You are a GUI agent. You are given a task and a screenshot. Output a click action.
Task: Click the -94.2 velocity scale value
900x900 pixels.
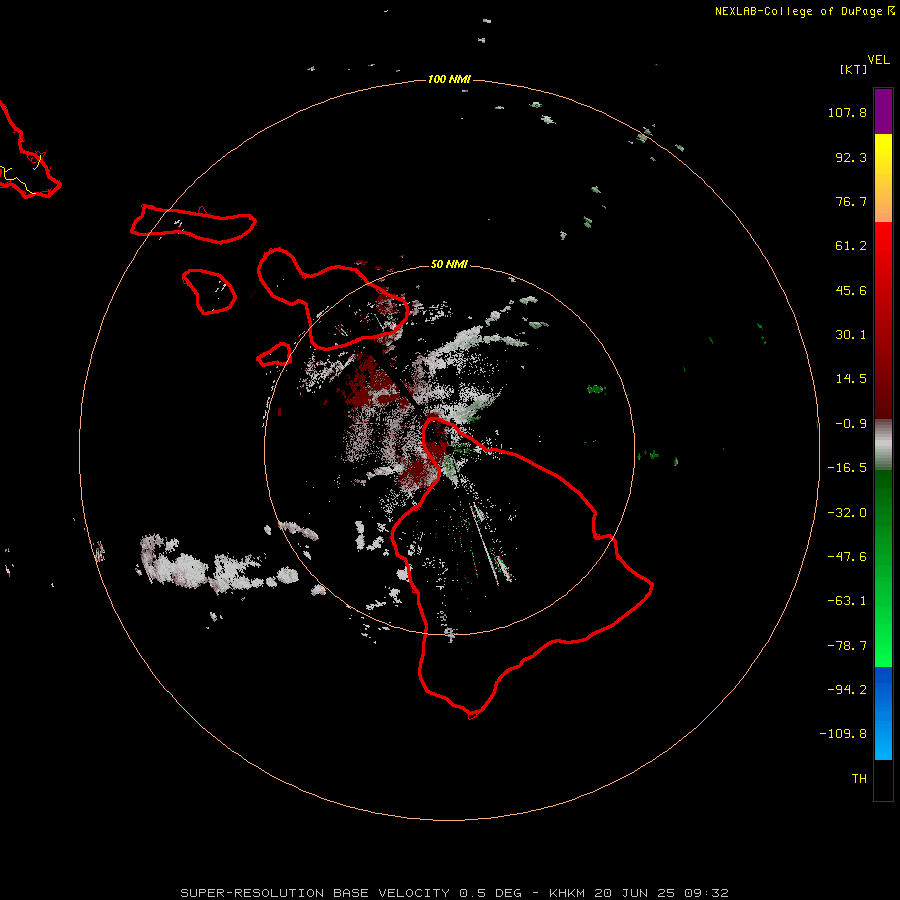point(847,690)
